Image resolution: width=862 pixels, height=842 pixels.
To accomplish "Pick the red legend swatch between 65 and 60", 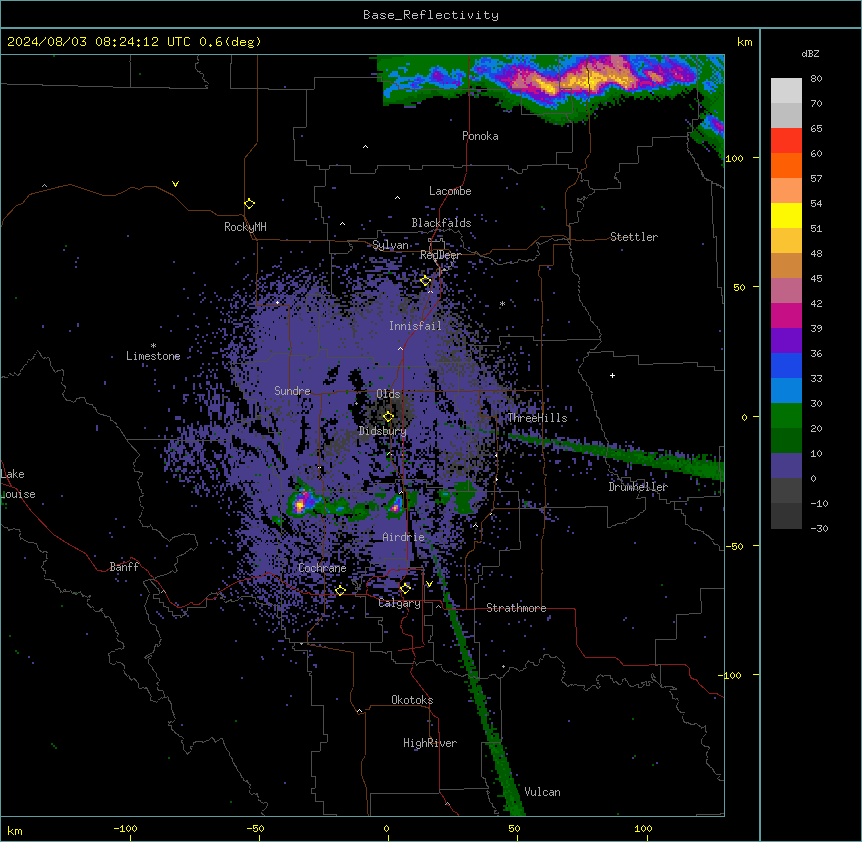I will pyautogui.click(x=786, y=141).
